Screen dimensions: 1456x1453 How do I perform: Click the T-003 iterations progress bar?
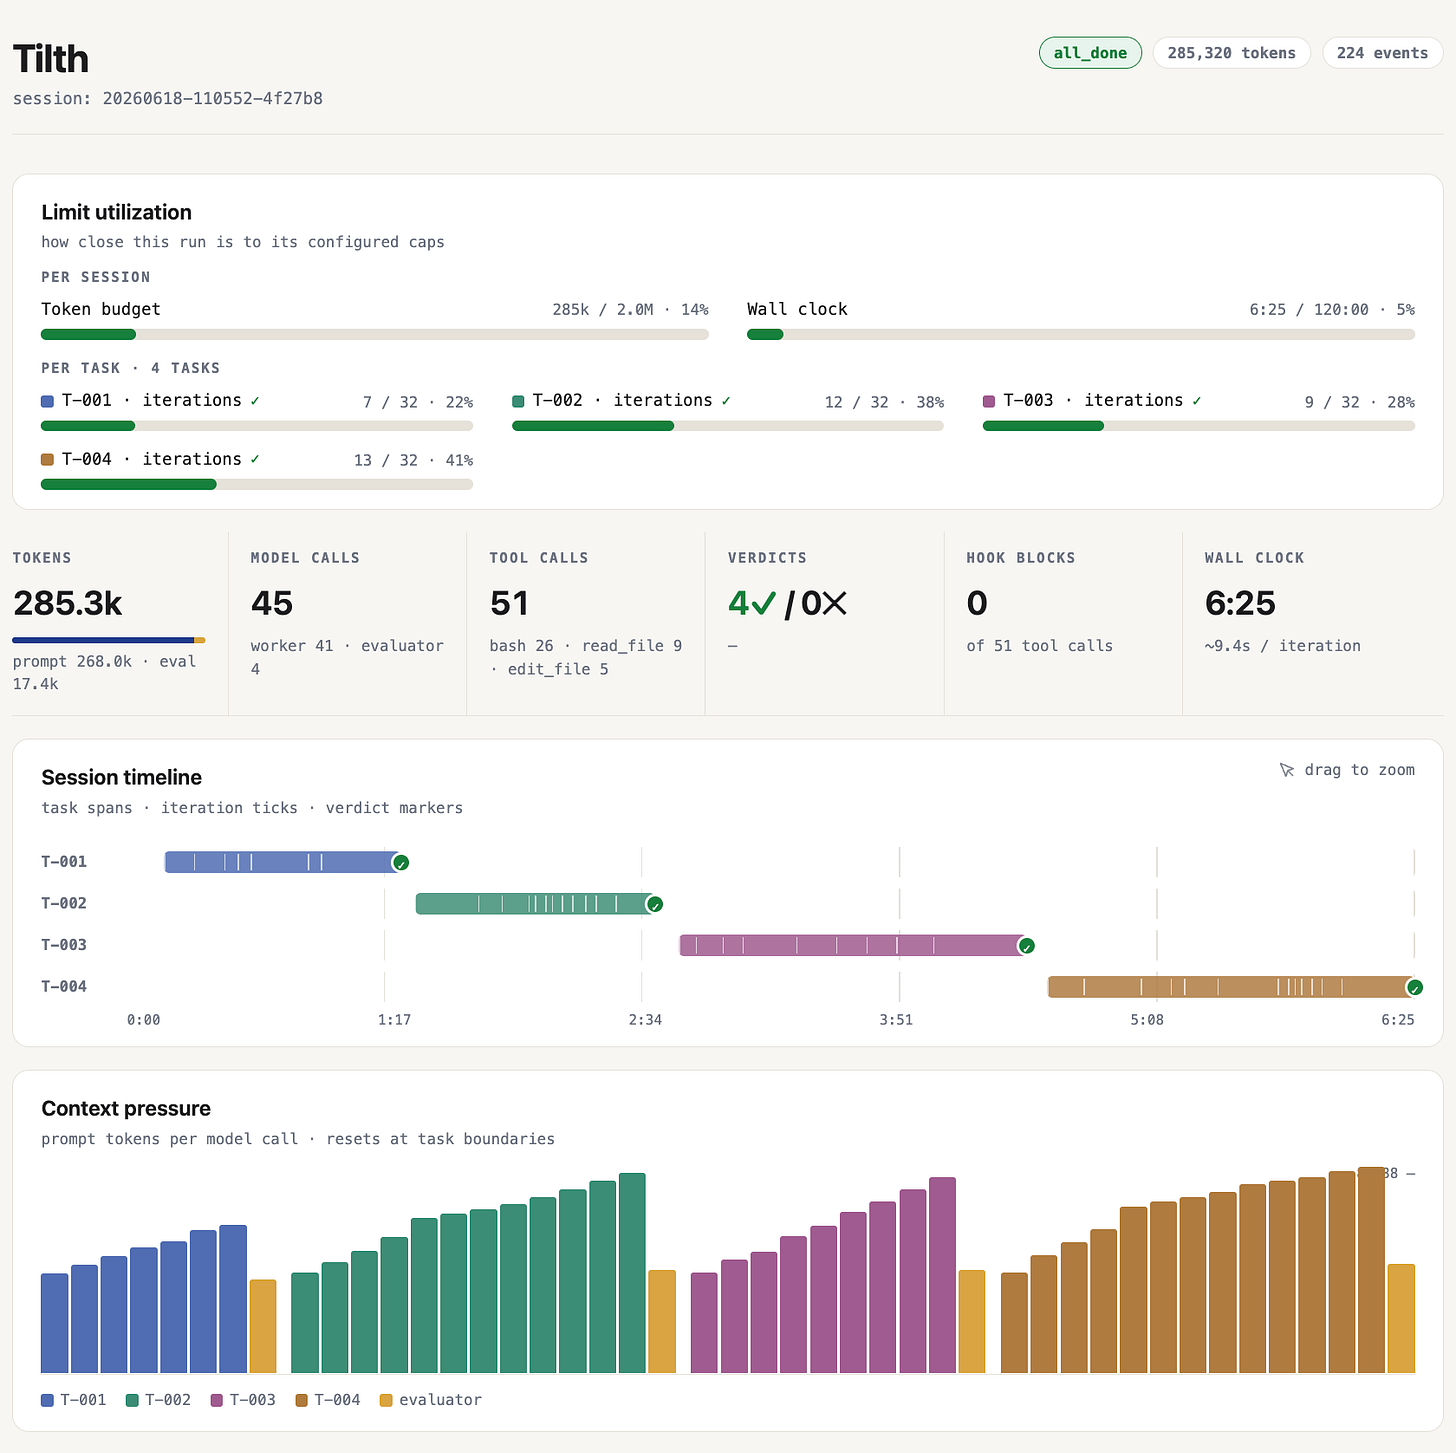[1199, 426]
